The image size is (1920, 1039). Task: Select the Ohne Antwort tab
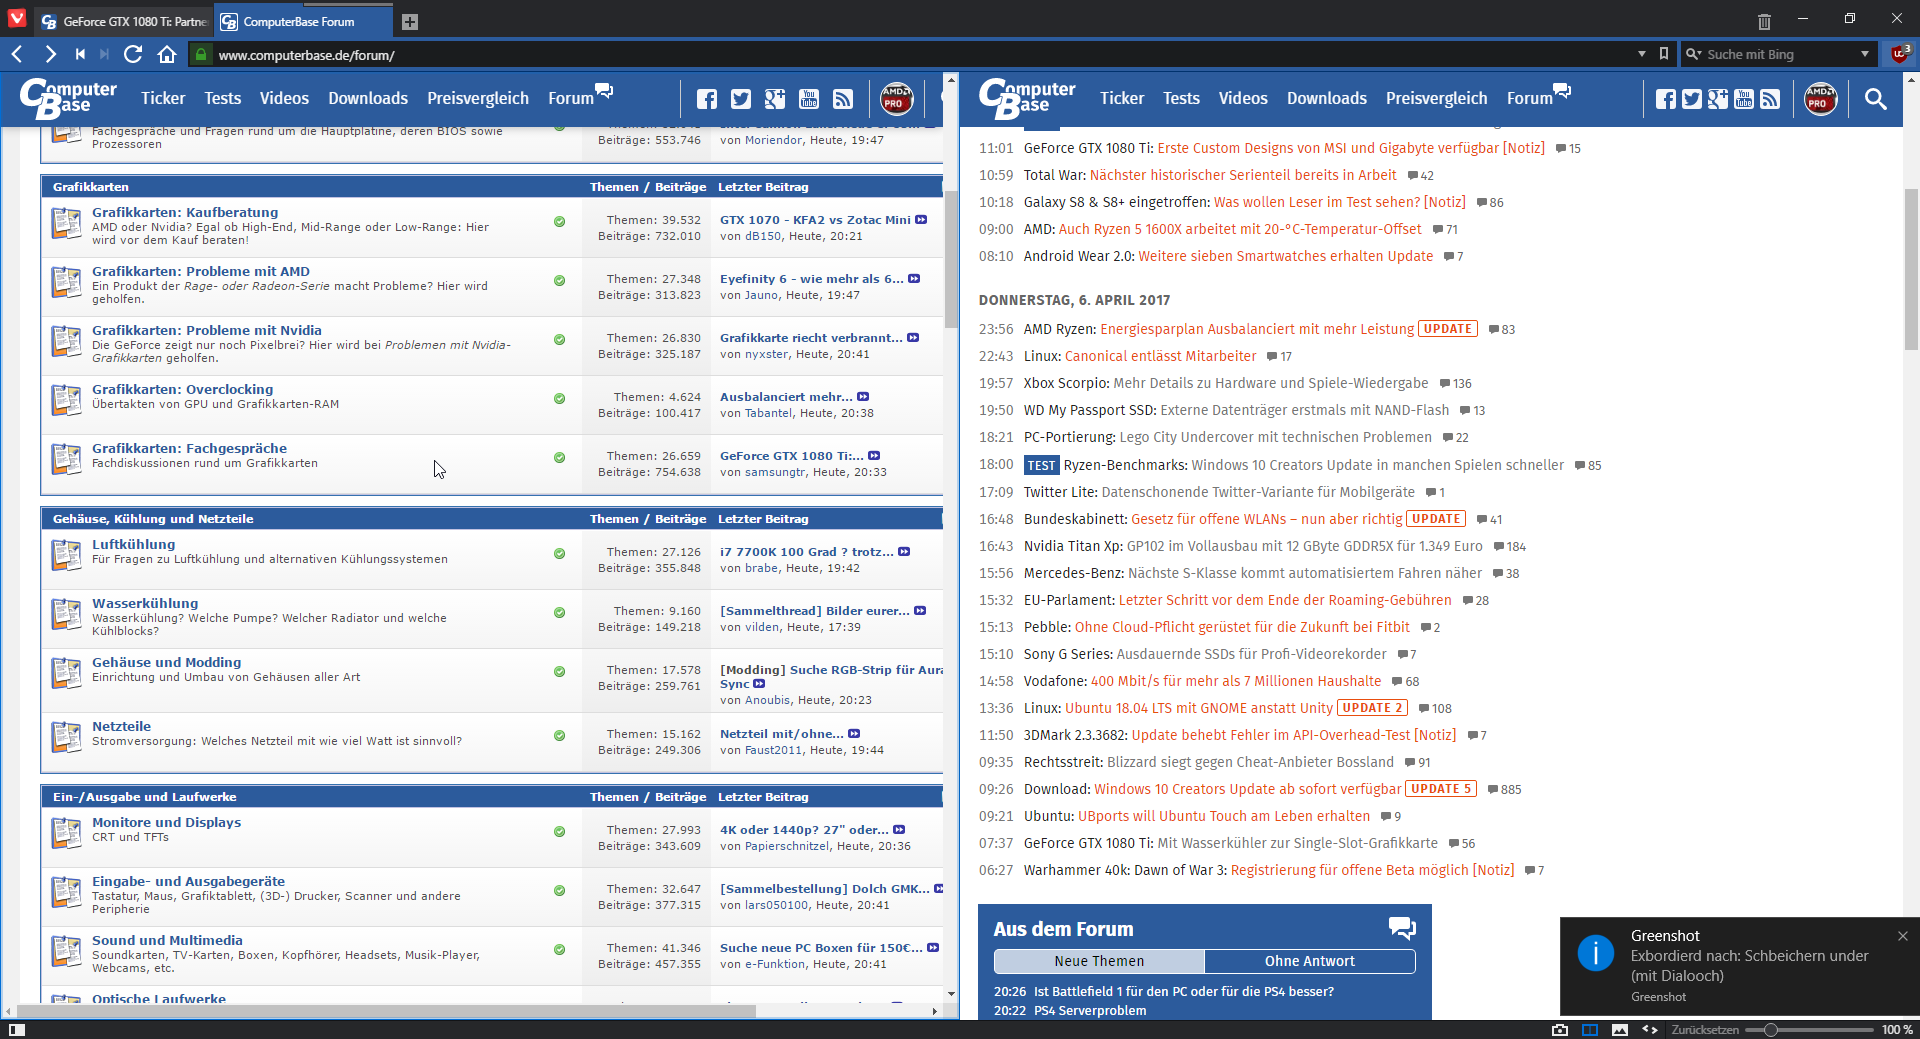coord(1310,961)
